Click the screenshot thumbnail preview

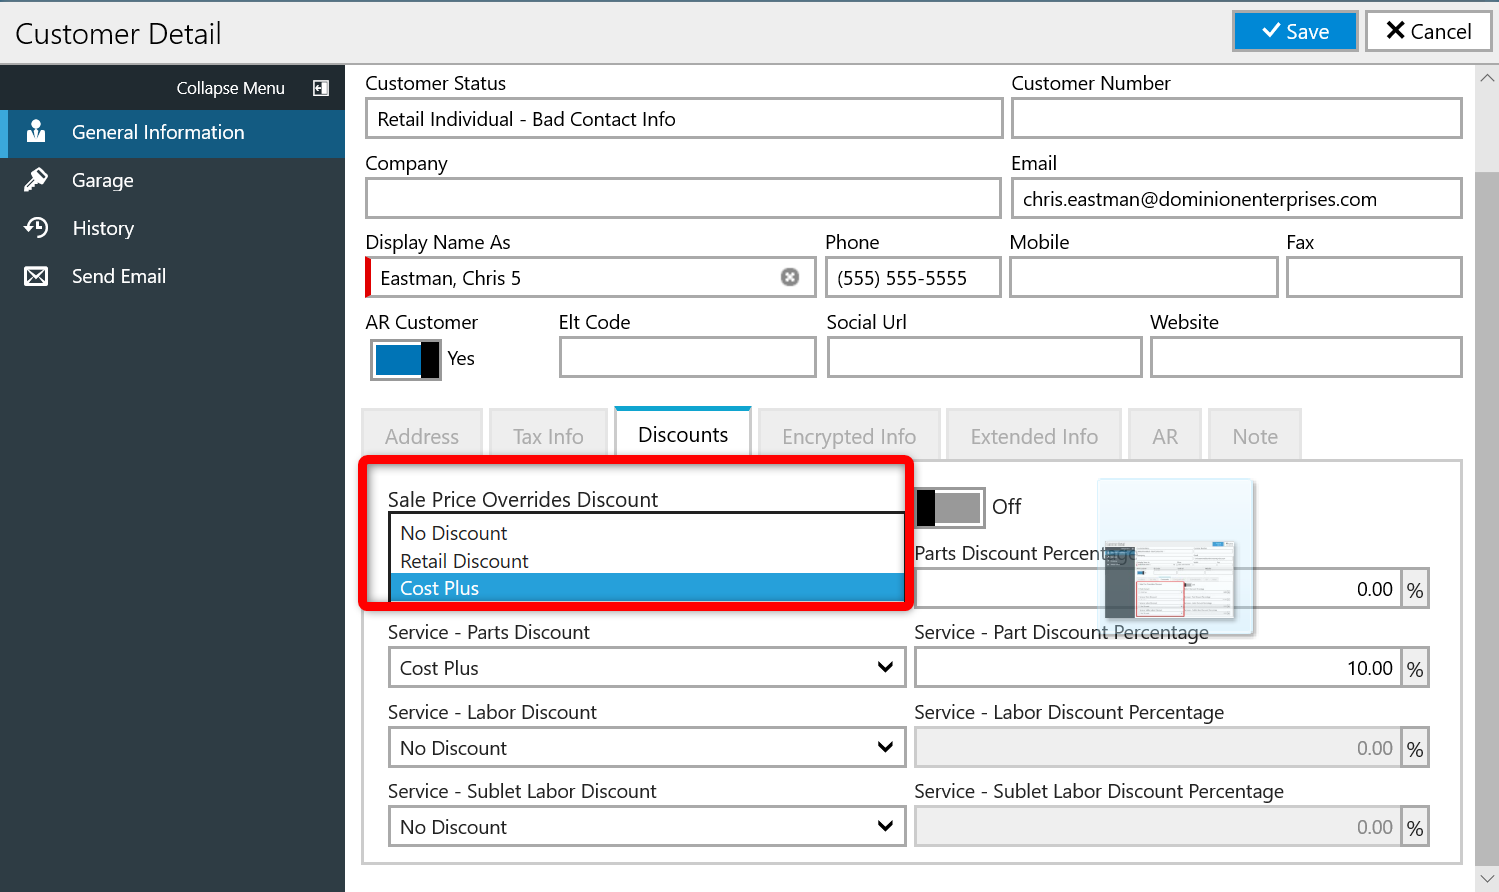point(1176,557)
